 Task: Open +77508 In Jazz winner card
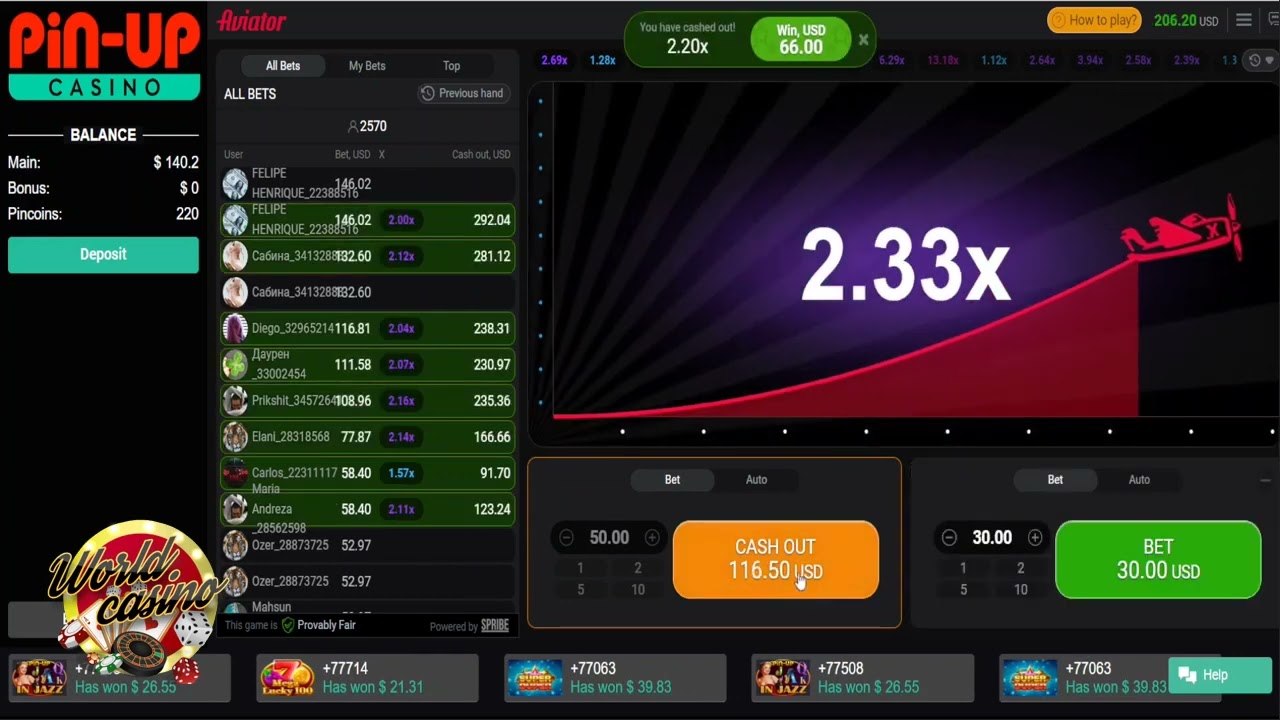point(863,678)
